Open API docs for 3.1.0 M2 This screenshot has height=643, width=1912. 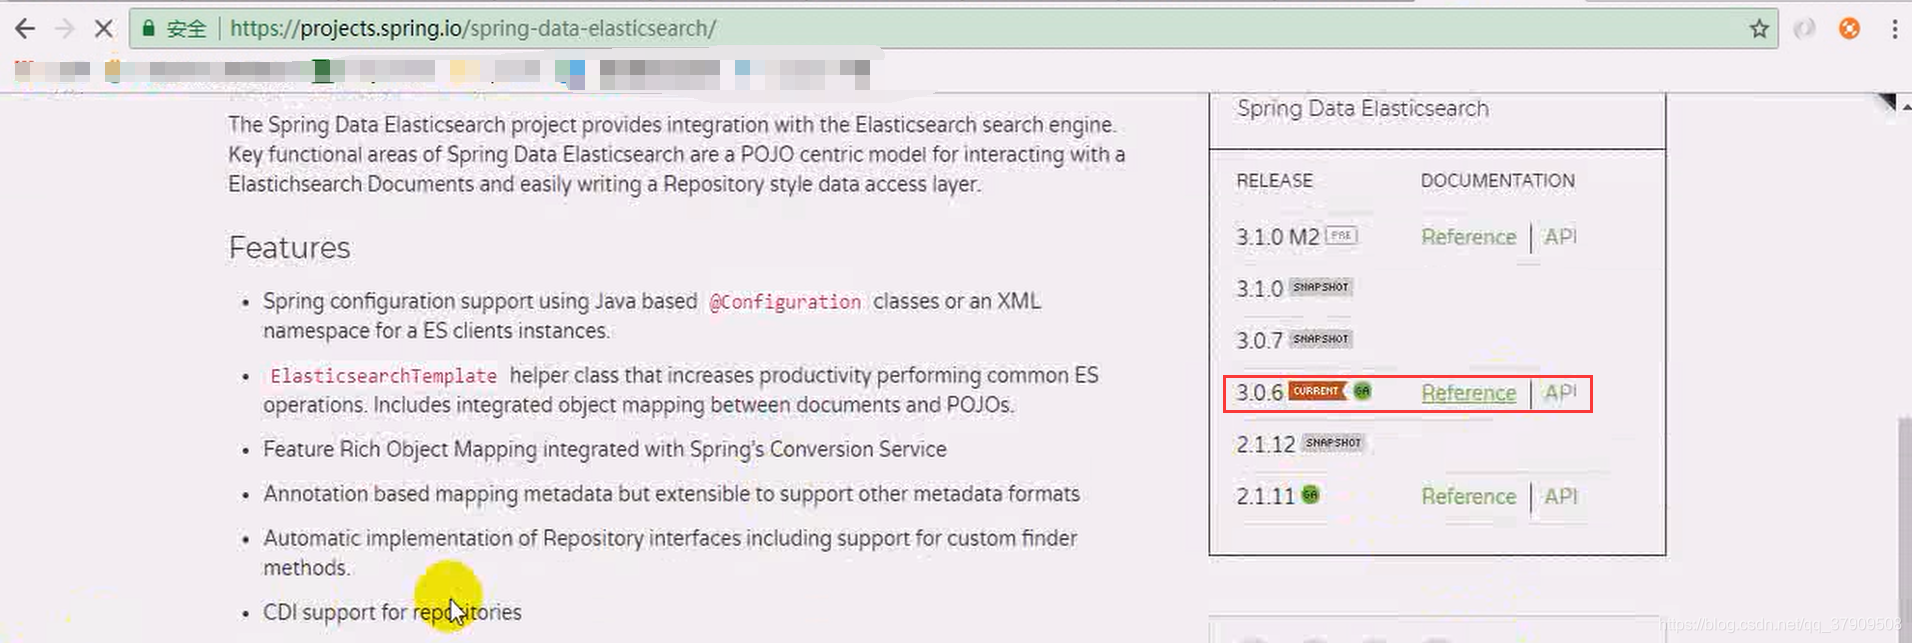[x=1560, y=237]
